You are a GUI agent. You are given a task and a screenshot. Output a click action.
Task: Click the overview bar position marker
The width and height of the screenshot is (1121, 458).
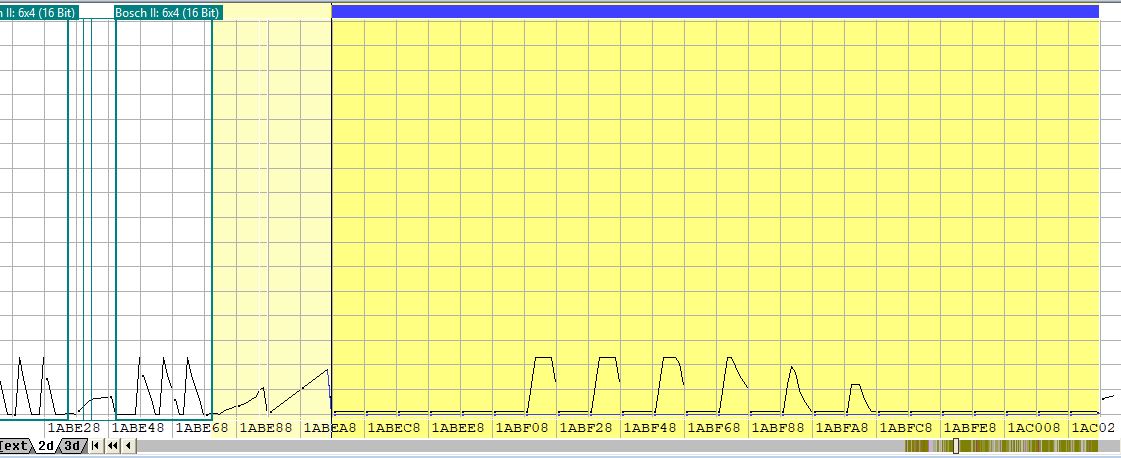(956, 446)
